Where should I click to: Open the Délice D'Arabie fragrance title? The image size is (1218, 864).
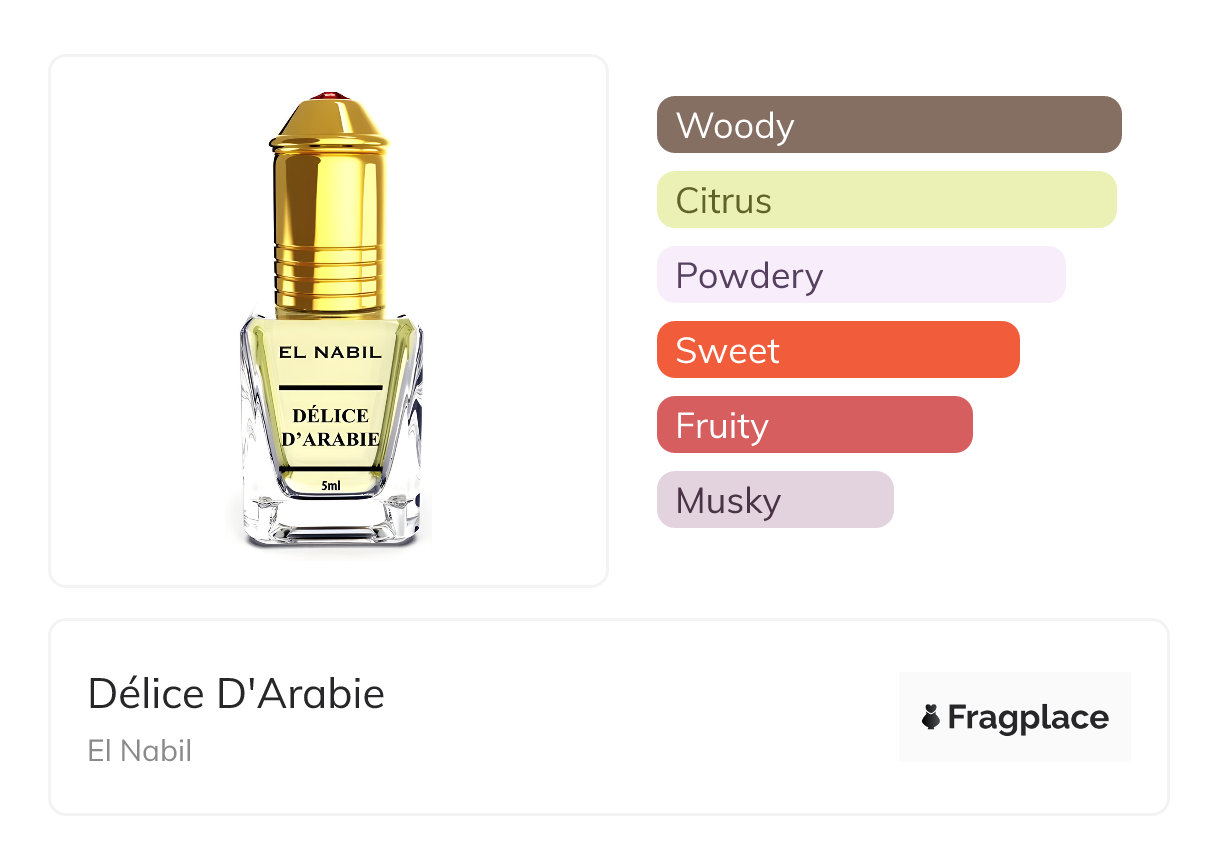coord(236,693)
